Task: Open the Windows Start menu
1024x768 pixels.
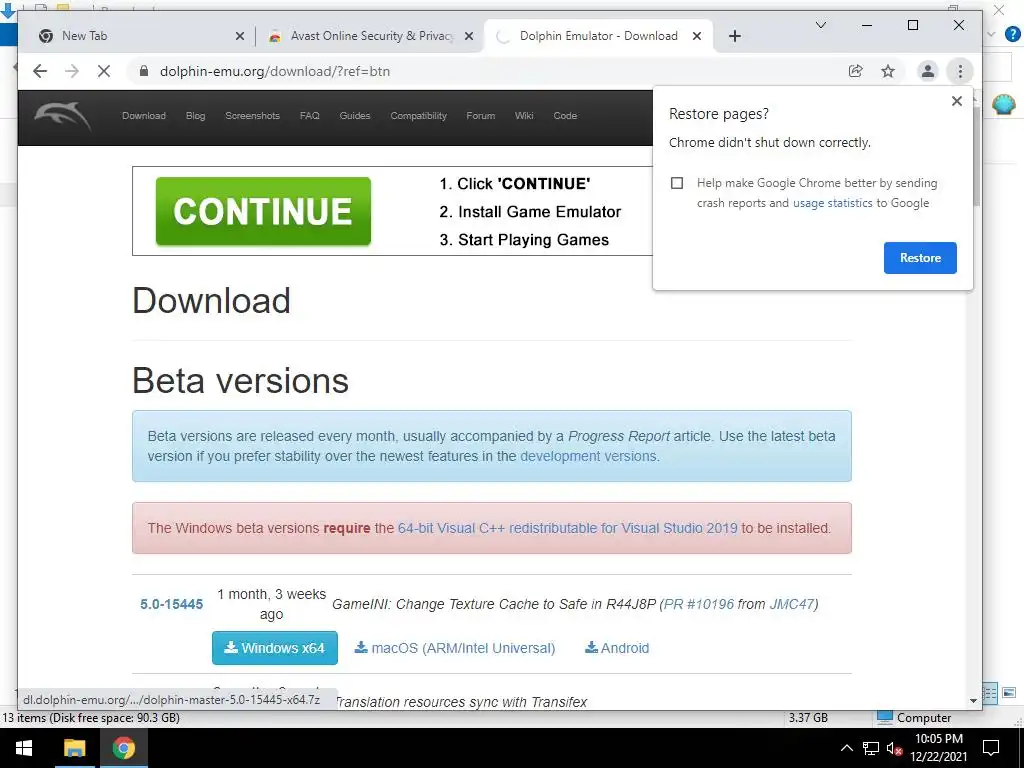Action: tap(24, 748)
